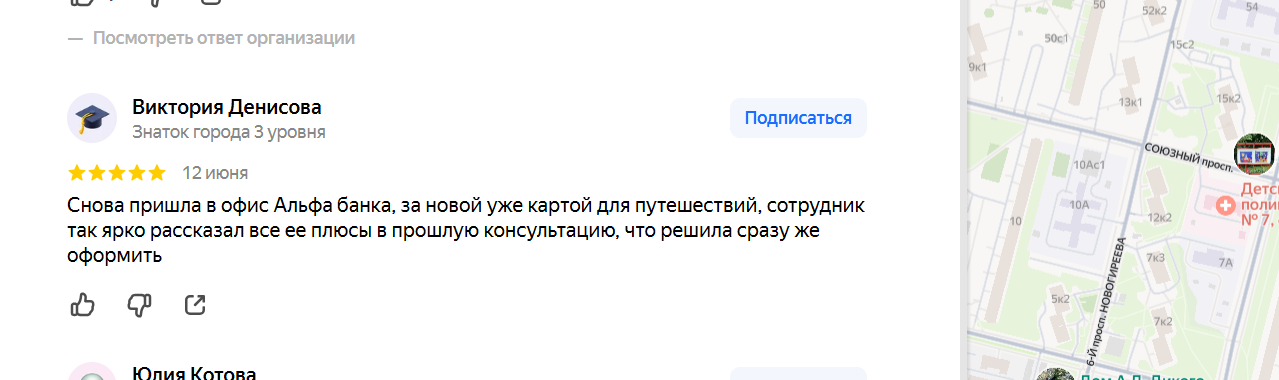Click the 12 июня review date
The image size is (1279, 380).
pyautogui.click(x=215, y=173)
